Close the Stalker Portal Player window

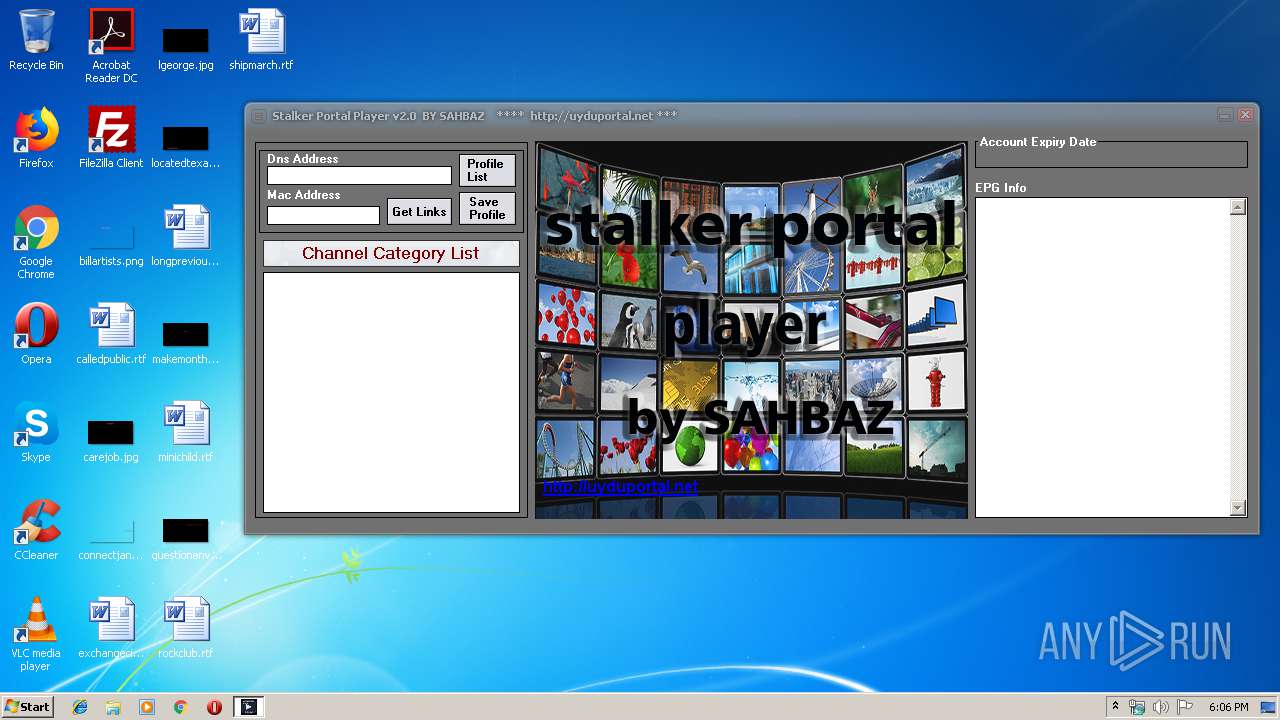[x=1246, y=115]
